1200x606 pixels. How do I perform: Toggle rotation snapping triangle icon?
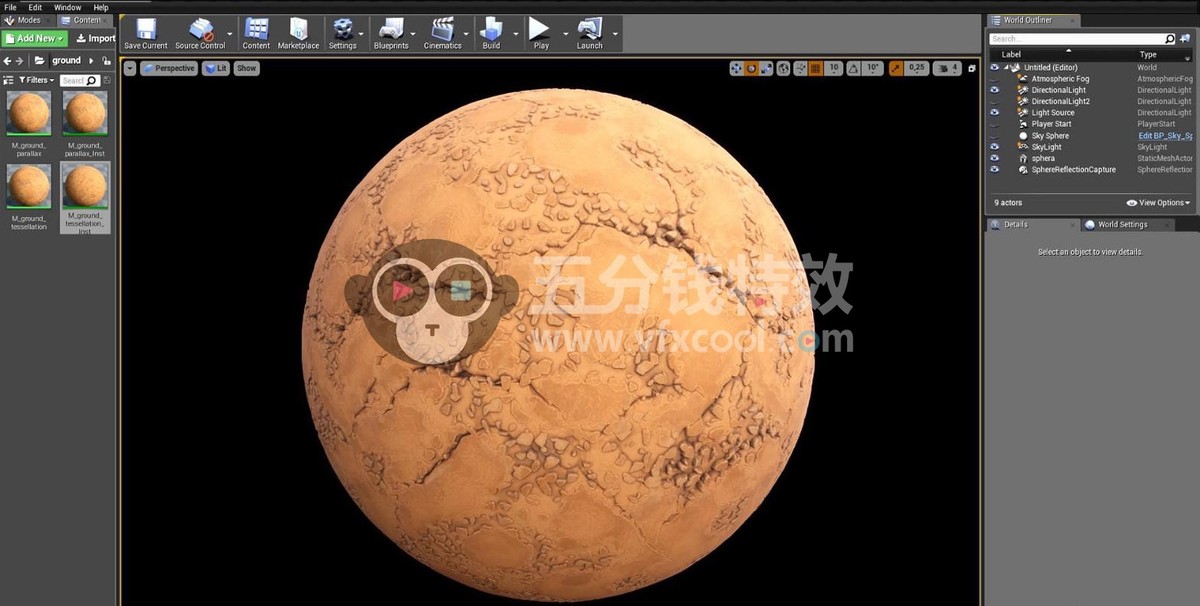point(853,68)
